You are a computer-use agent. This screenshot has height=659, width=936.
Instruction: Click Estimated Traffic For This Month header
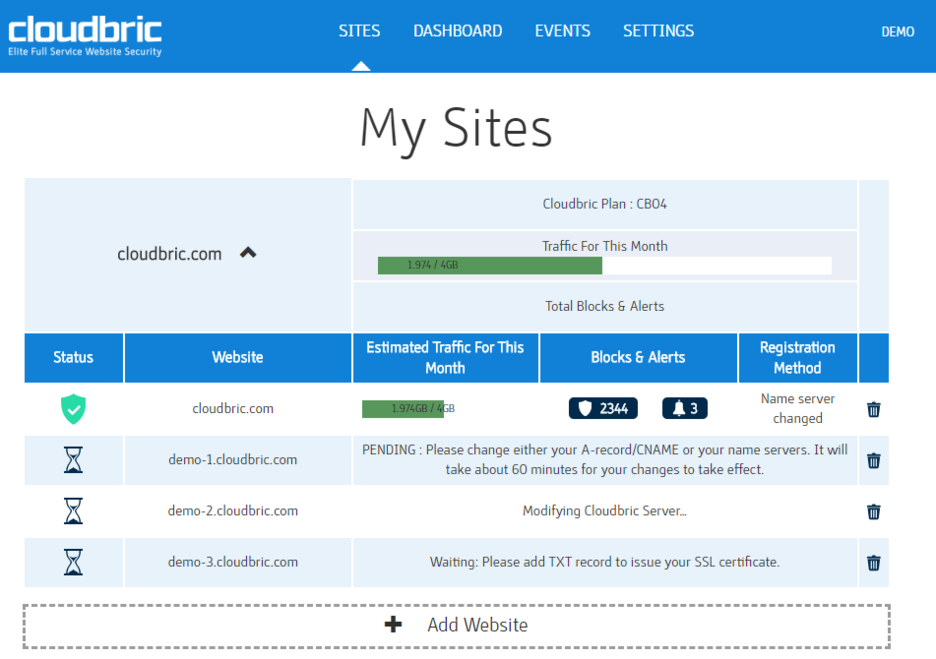(445, 358)
